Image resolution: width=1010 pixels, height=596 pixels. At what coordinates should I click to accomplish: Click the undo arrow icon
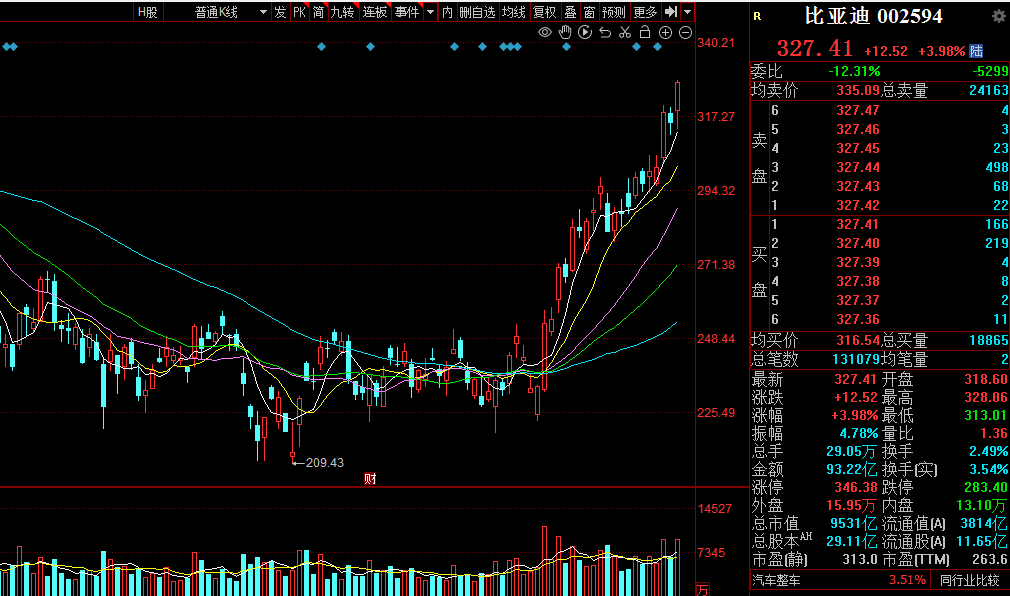pyautogui.click(x=605, y=33)
